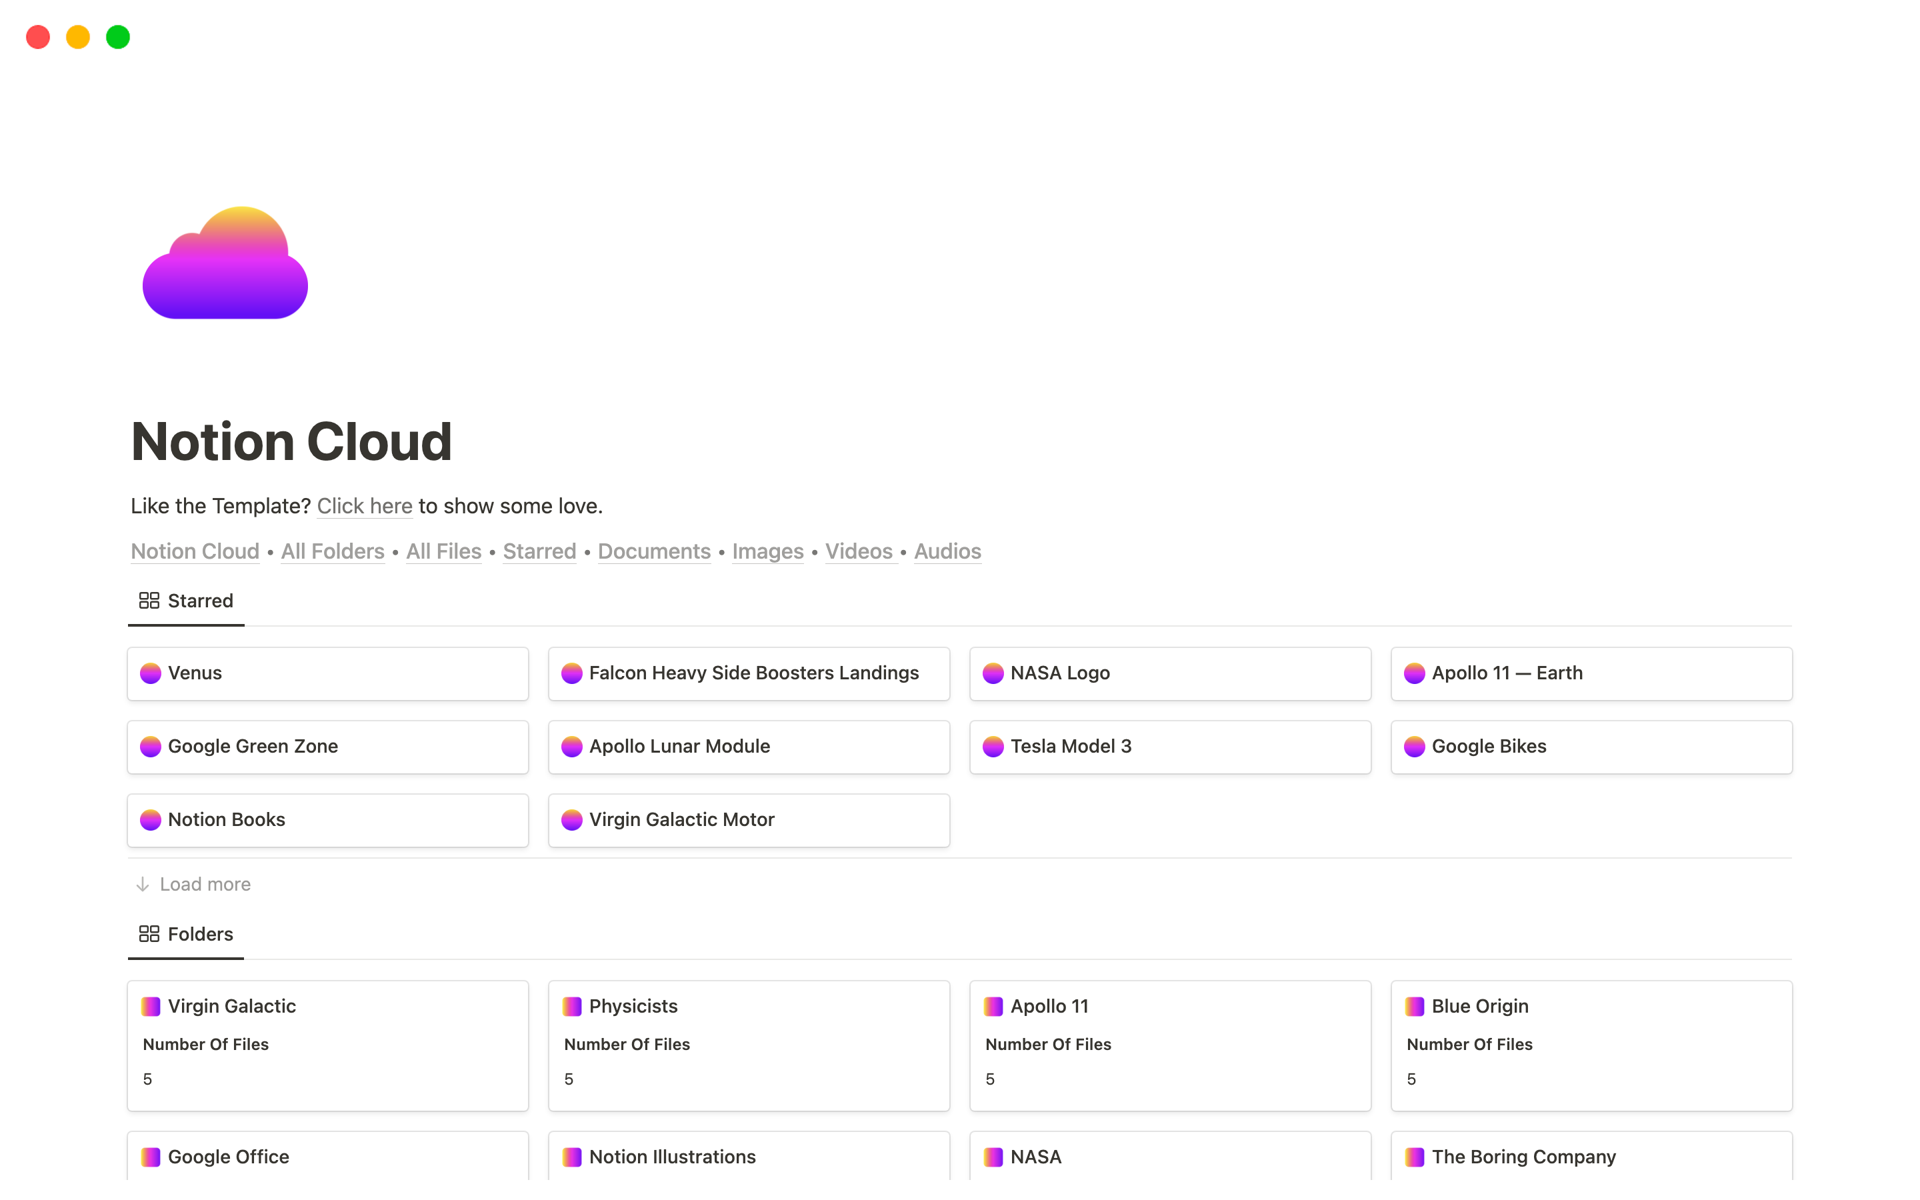Follow the Click here link
The width and height of the screenshot is (1920, 1200).
coord(364,506)
